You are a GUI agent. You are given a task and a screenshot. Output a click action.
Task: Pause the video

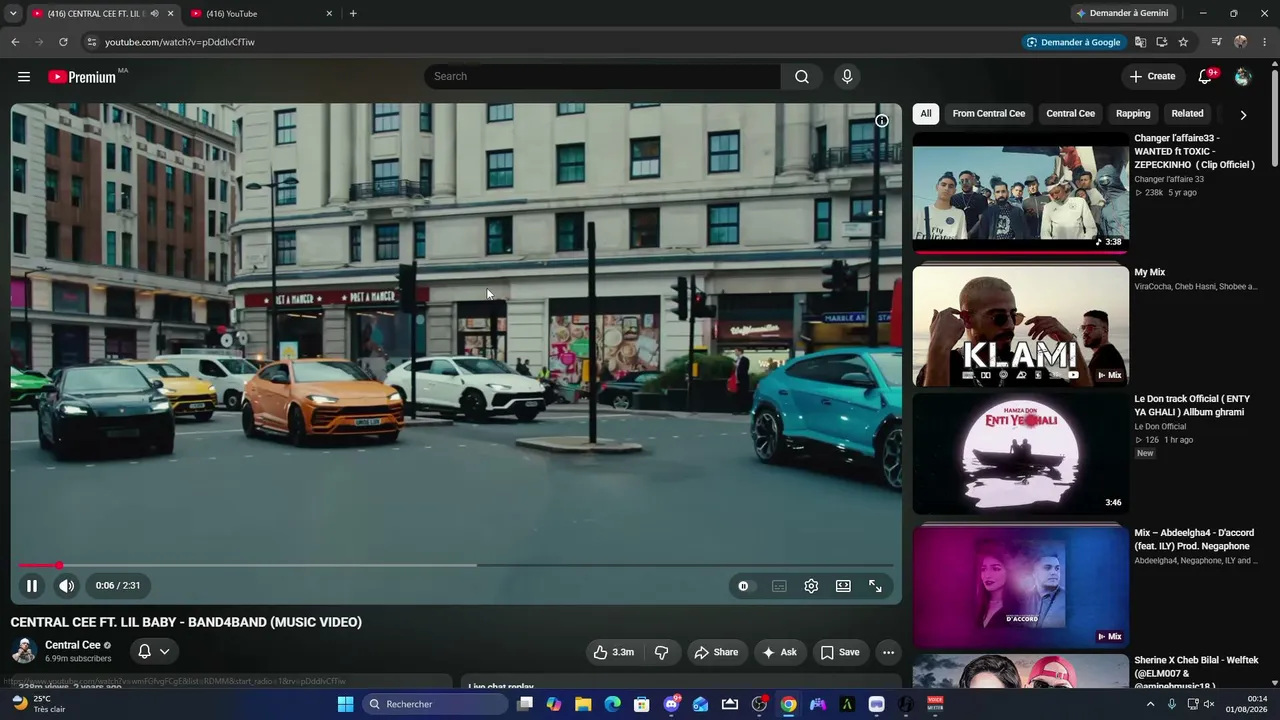[32, 586]
